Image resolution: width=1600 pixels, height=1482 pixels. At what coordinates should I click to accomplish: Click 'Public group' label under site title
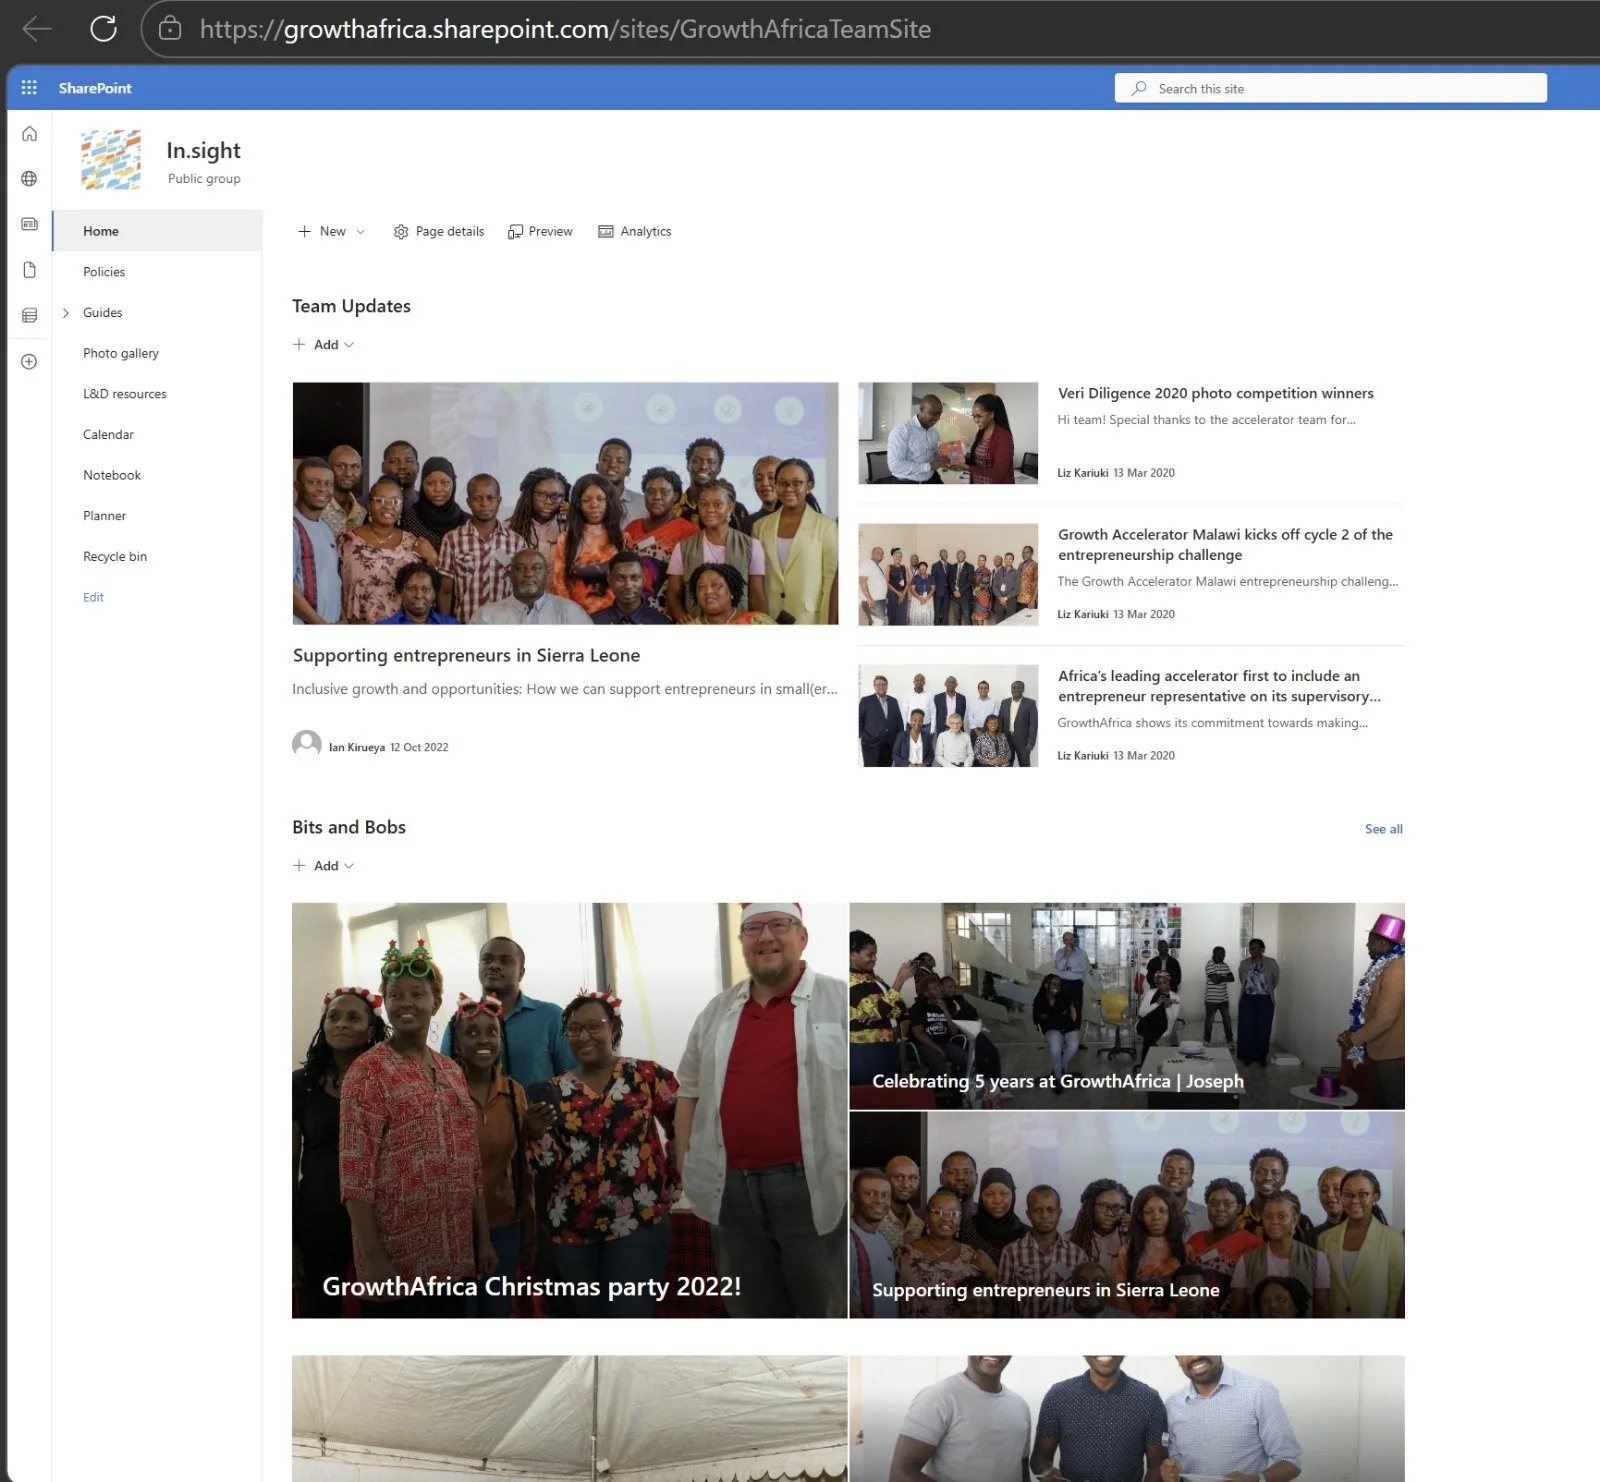(204, 179)
